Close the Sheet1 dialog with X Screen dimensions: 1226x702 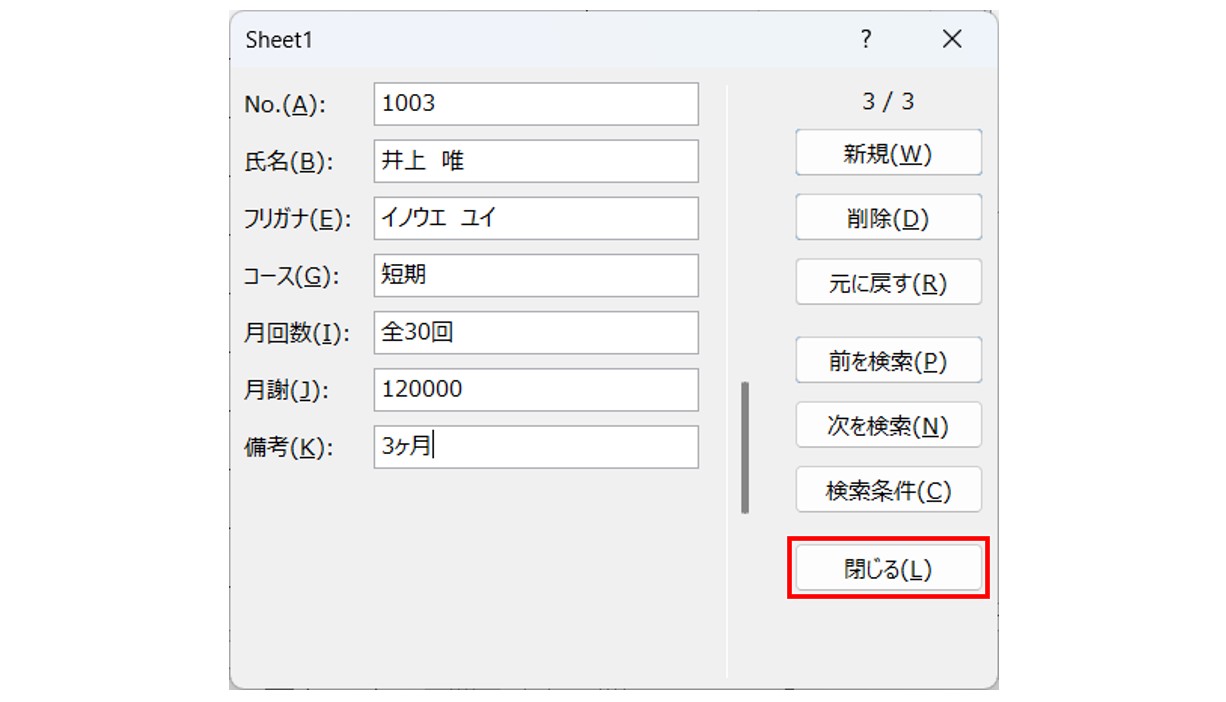[x=952, y=39]
